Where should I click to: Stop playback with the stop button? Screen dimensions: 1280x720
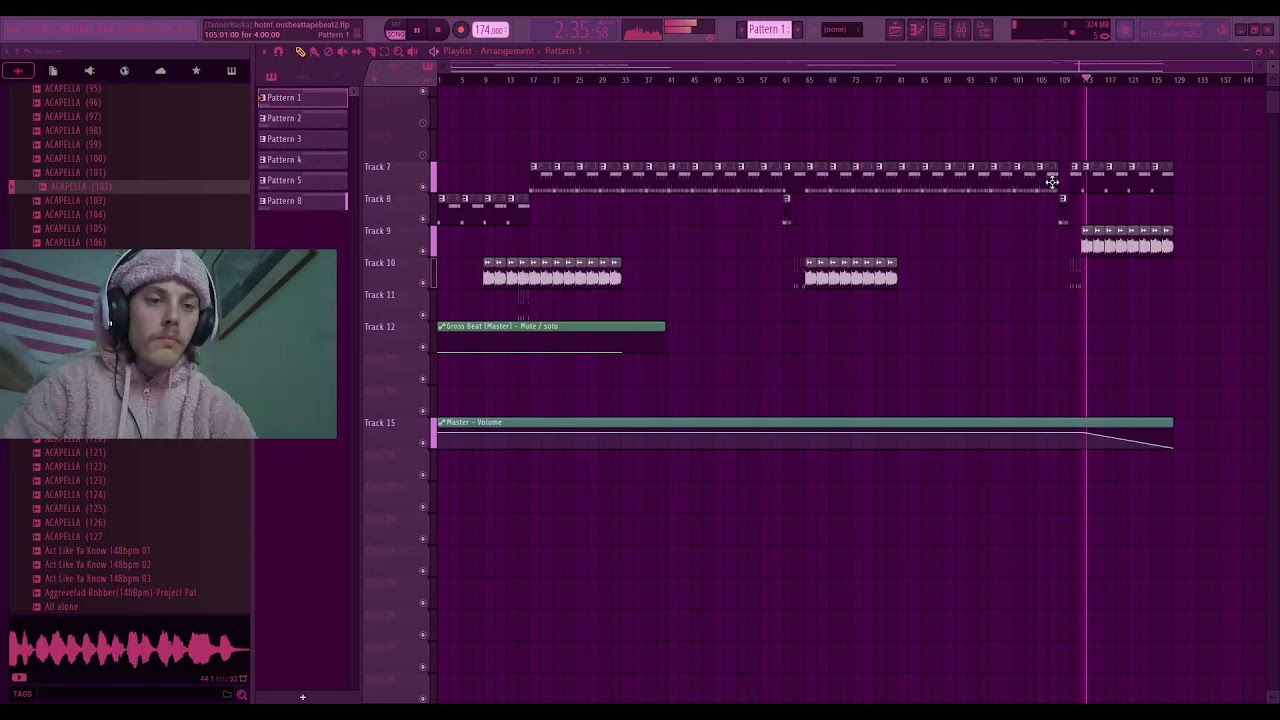[438, 29]
